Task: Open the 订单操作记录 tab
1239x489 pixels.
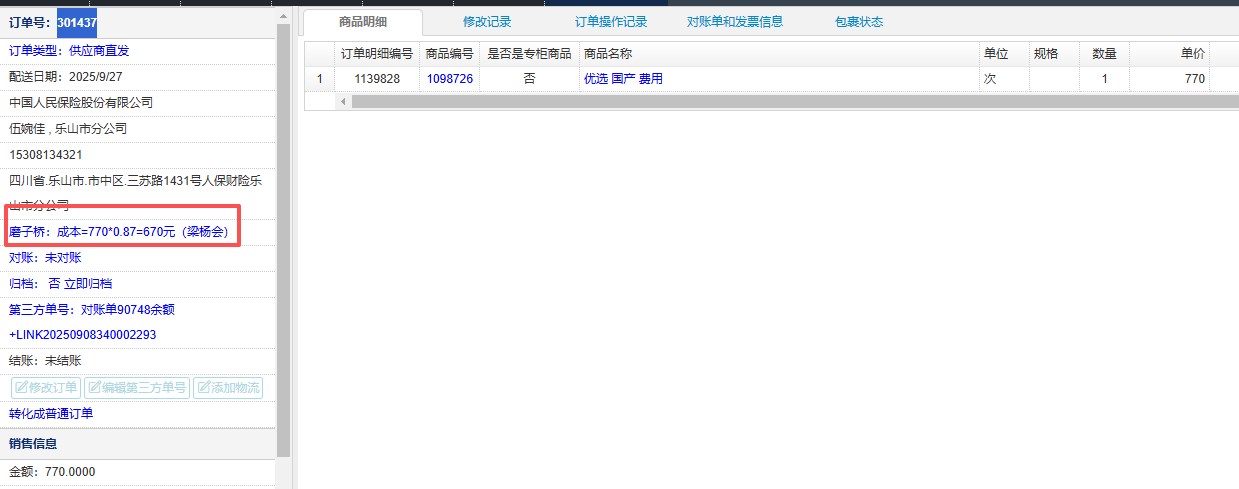Action: tap(610, 22)
